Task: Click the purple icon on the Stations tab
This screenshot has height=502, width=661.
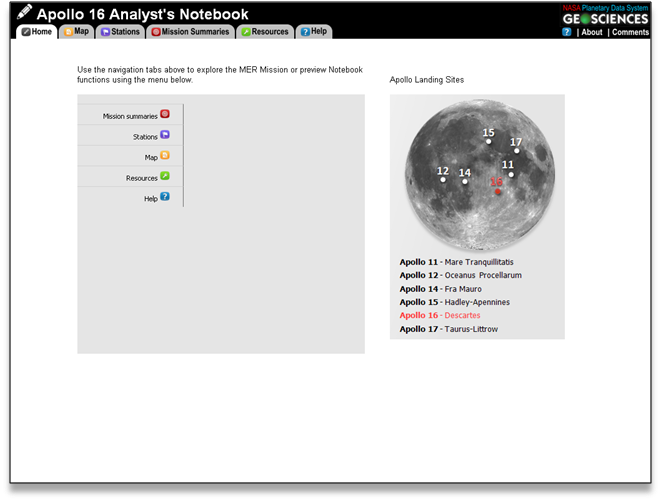Action: 105,32
